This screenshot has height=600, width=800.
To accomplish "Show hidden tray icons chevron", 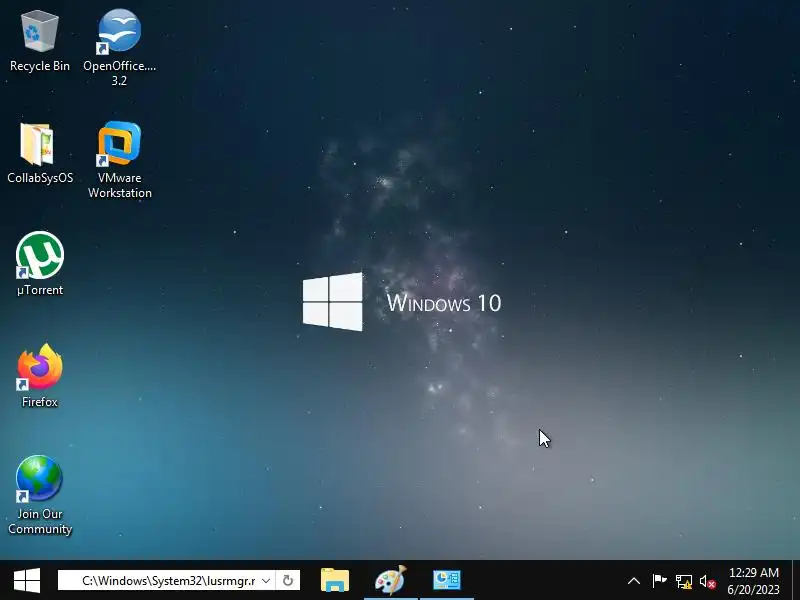I will pos(634,581).
